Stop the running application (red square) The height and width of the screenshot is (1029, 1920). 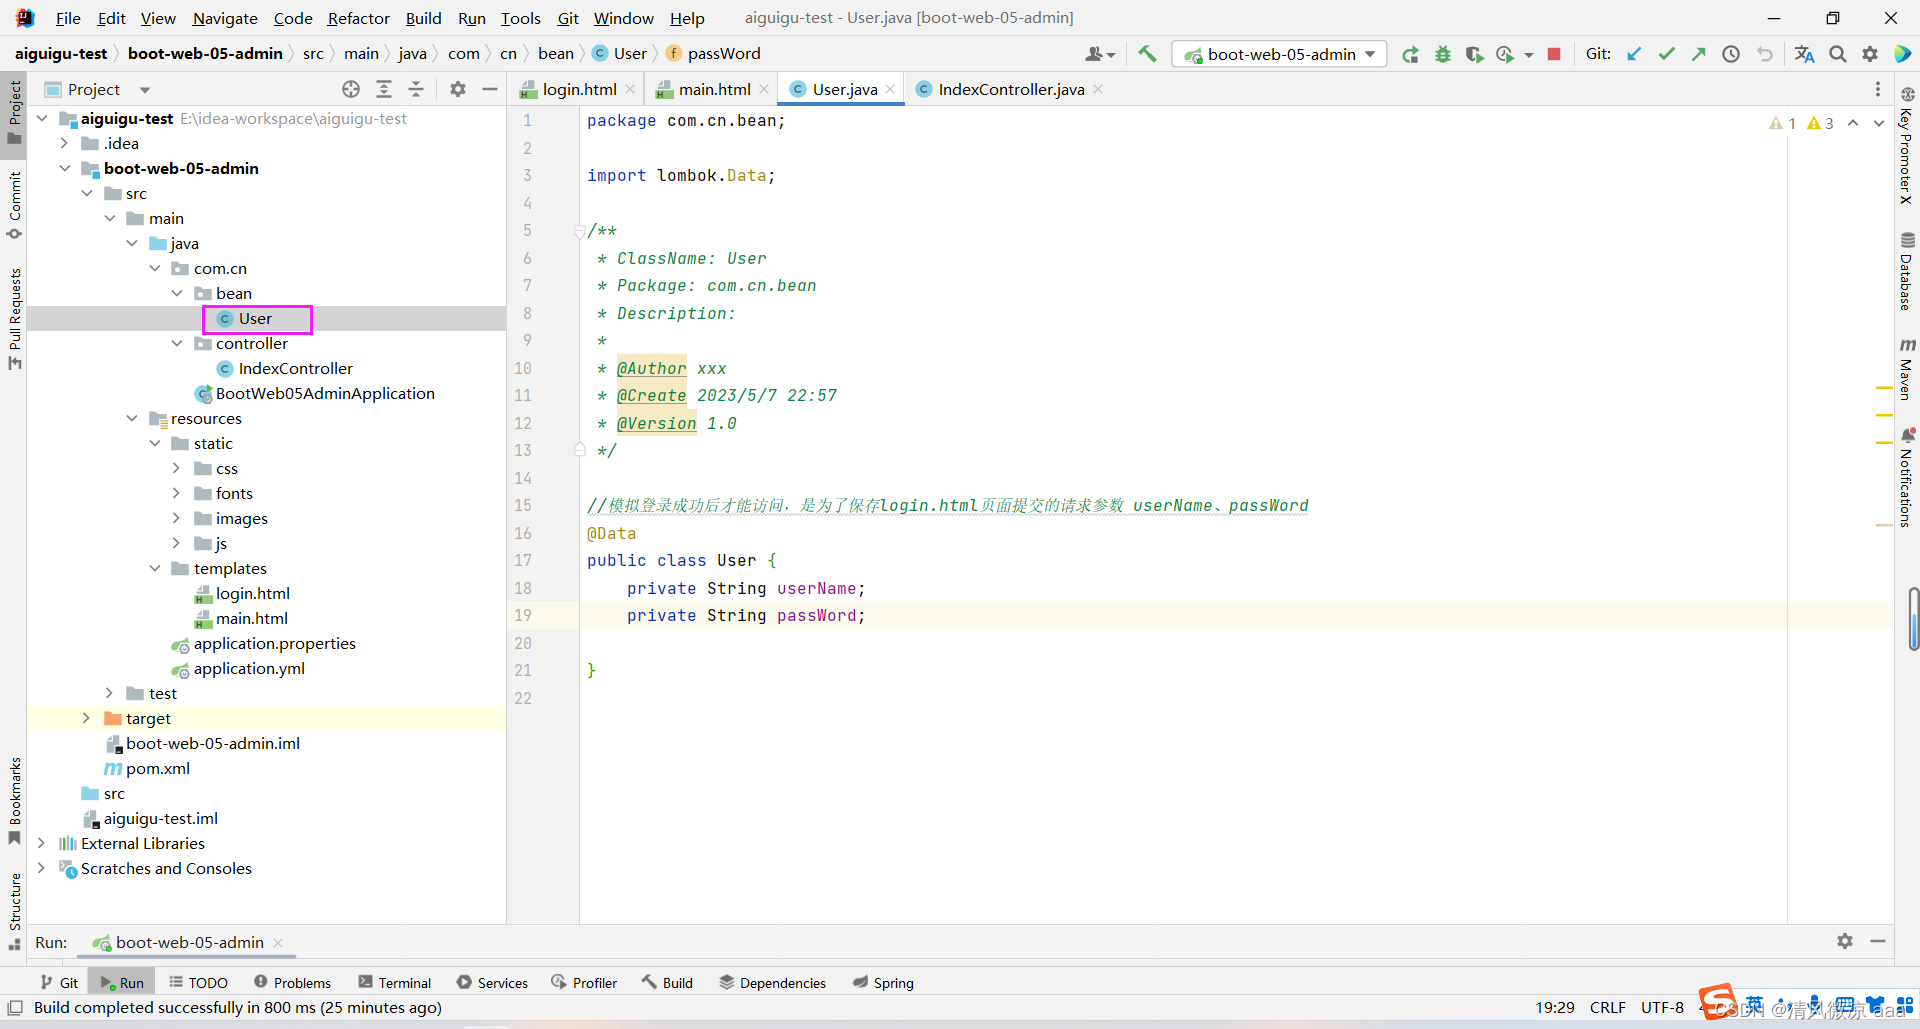click(x=1554, y=54)
